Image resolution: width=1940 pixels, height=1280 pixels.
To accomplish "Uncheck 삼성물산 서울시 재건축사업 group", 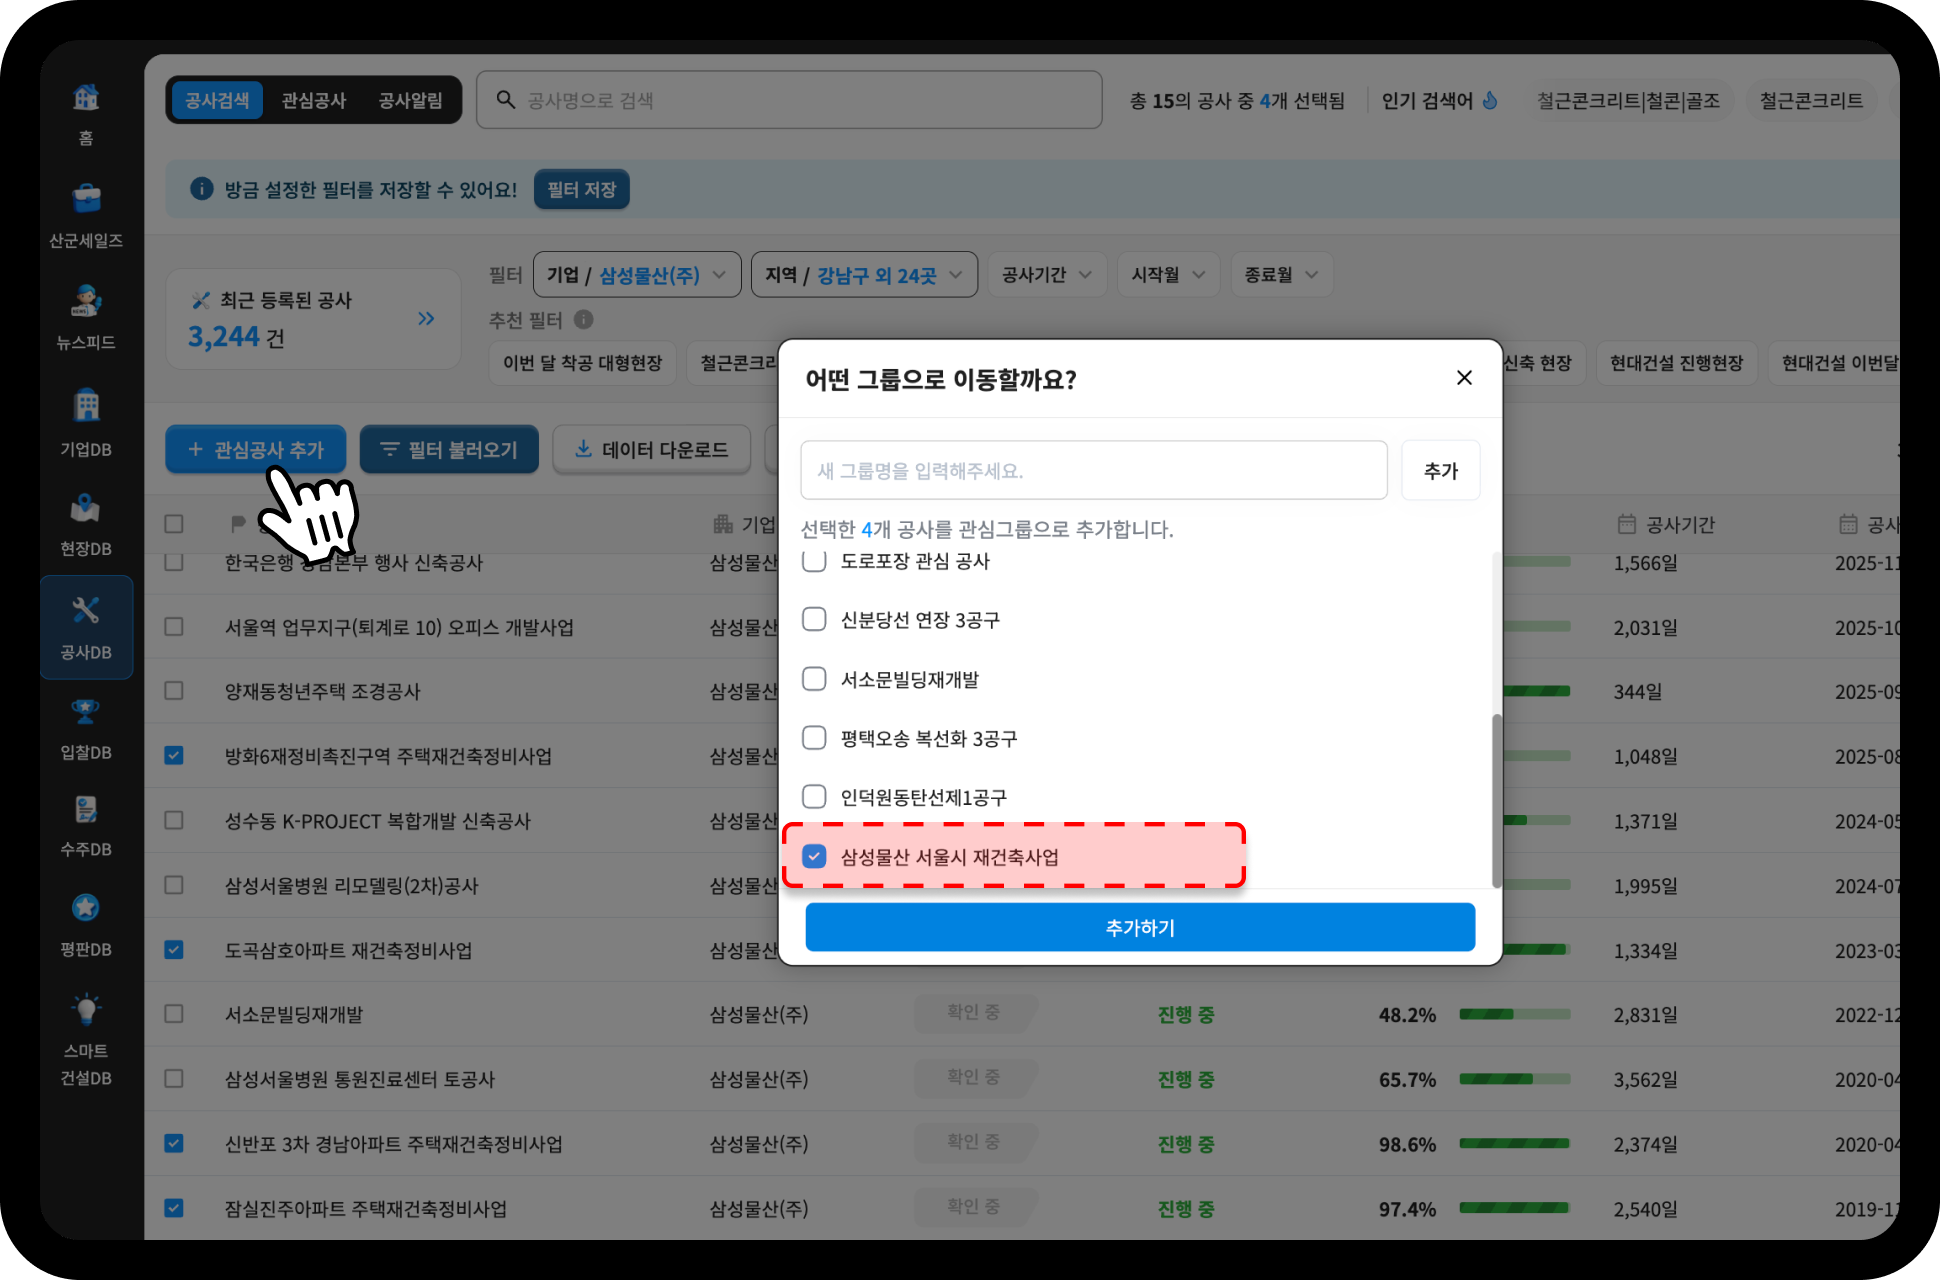I will click(x=814, y=856).
